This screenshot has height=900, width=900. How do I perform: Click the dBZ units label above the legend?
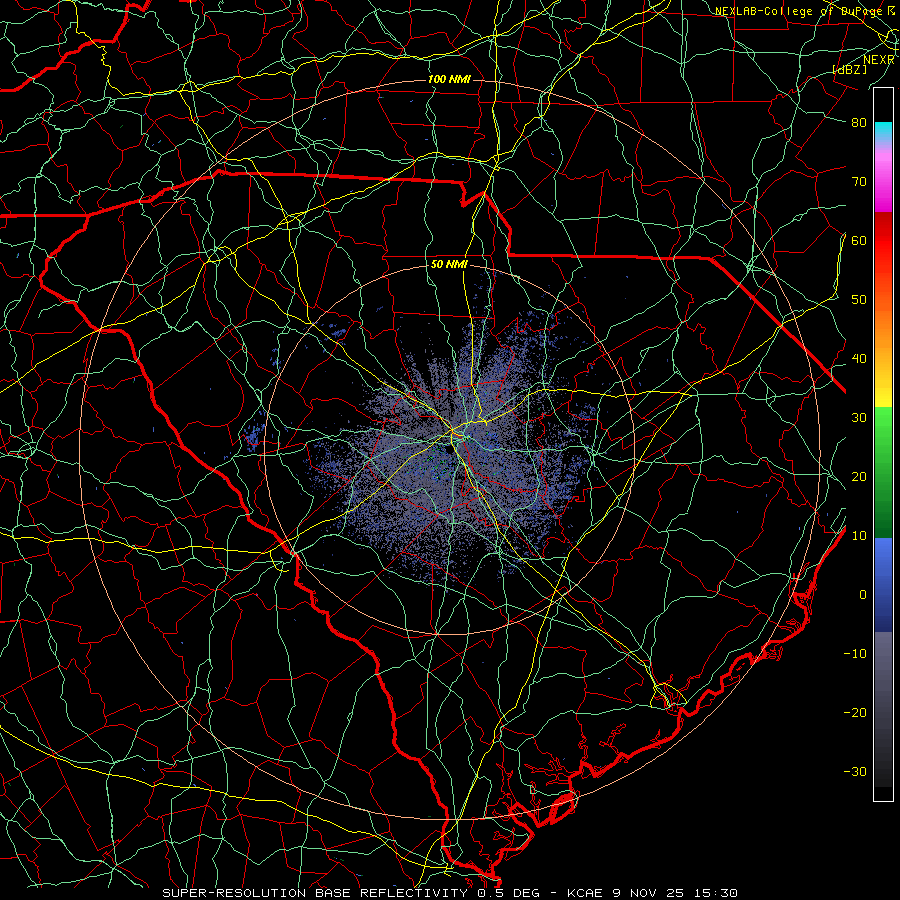point(849,70)
